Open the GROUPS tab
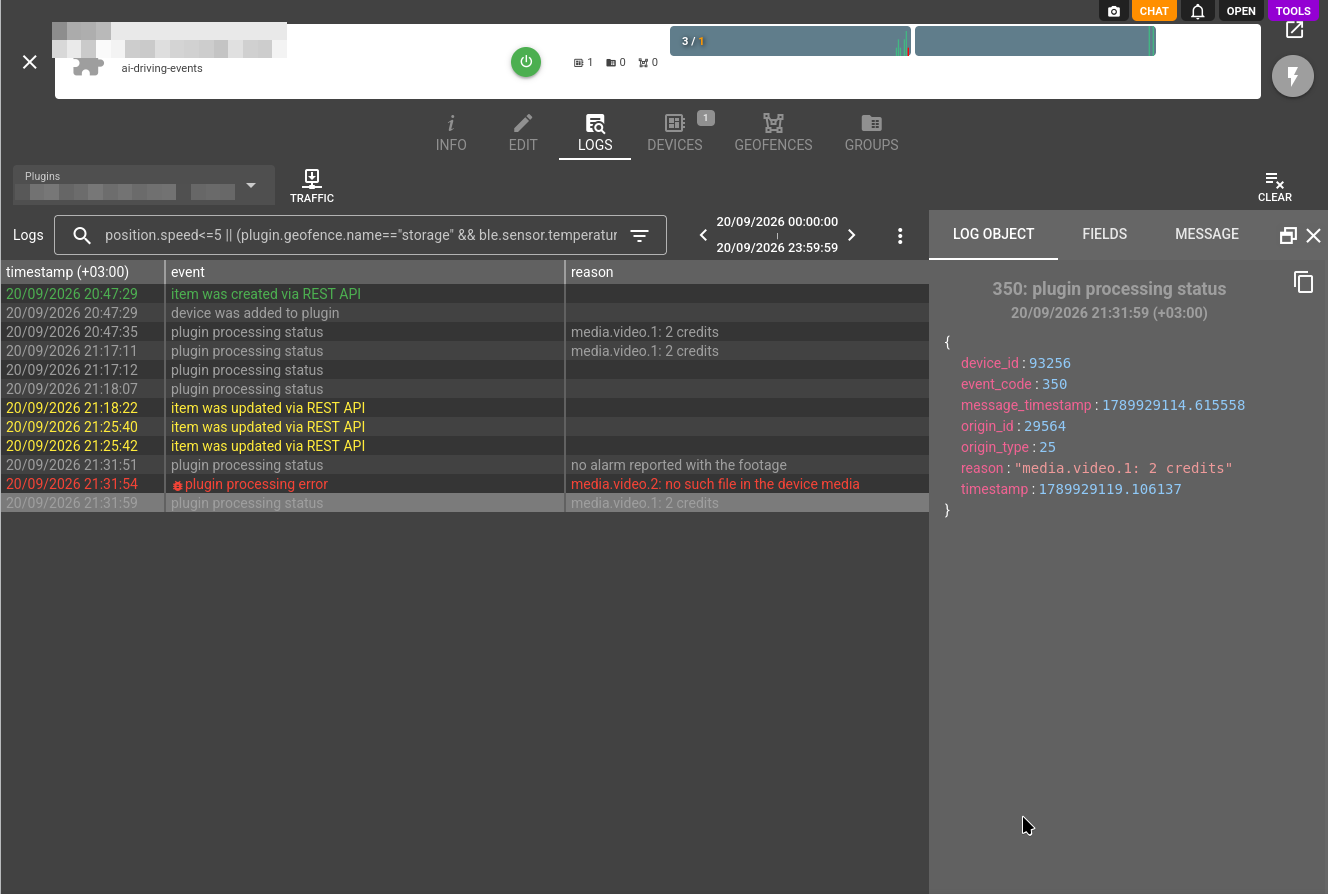Image resolution: width=1328 pixels, height=894 pixels. 872,133
